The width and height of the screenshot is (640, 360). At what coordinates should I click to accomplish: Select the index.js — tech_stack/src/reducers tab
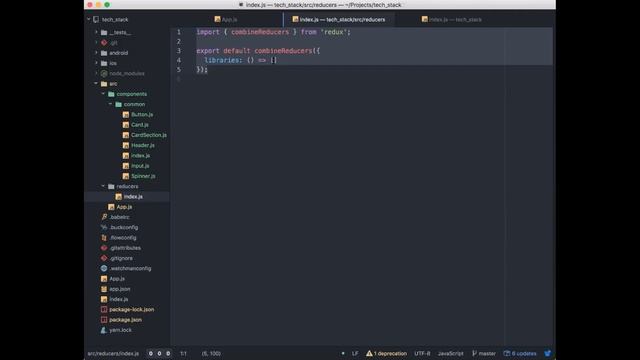[x=339, y=19]
